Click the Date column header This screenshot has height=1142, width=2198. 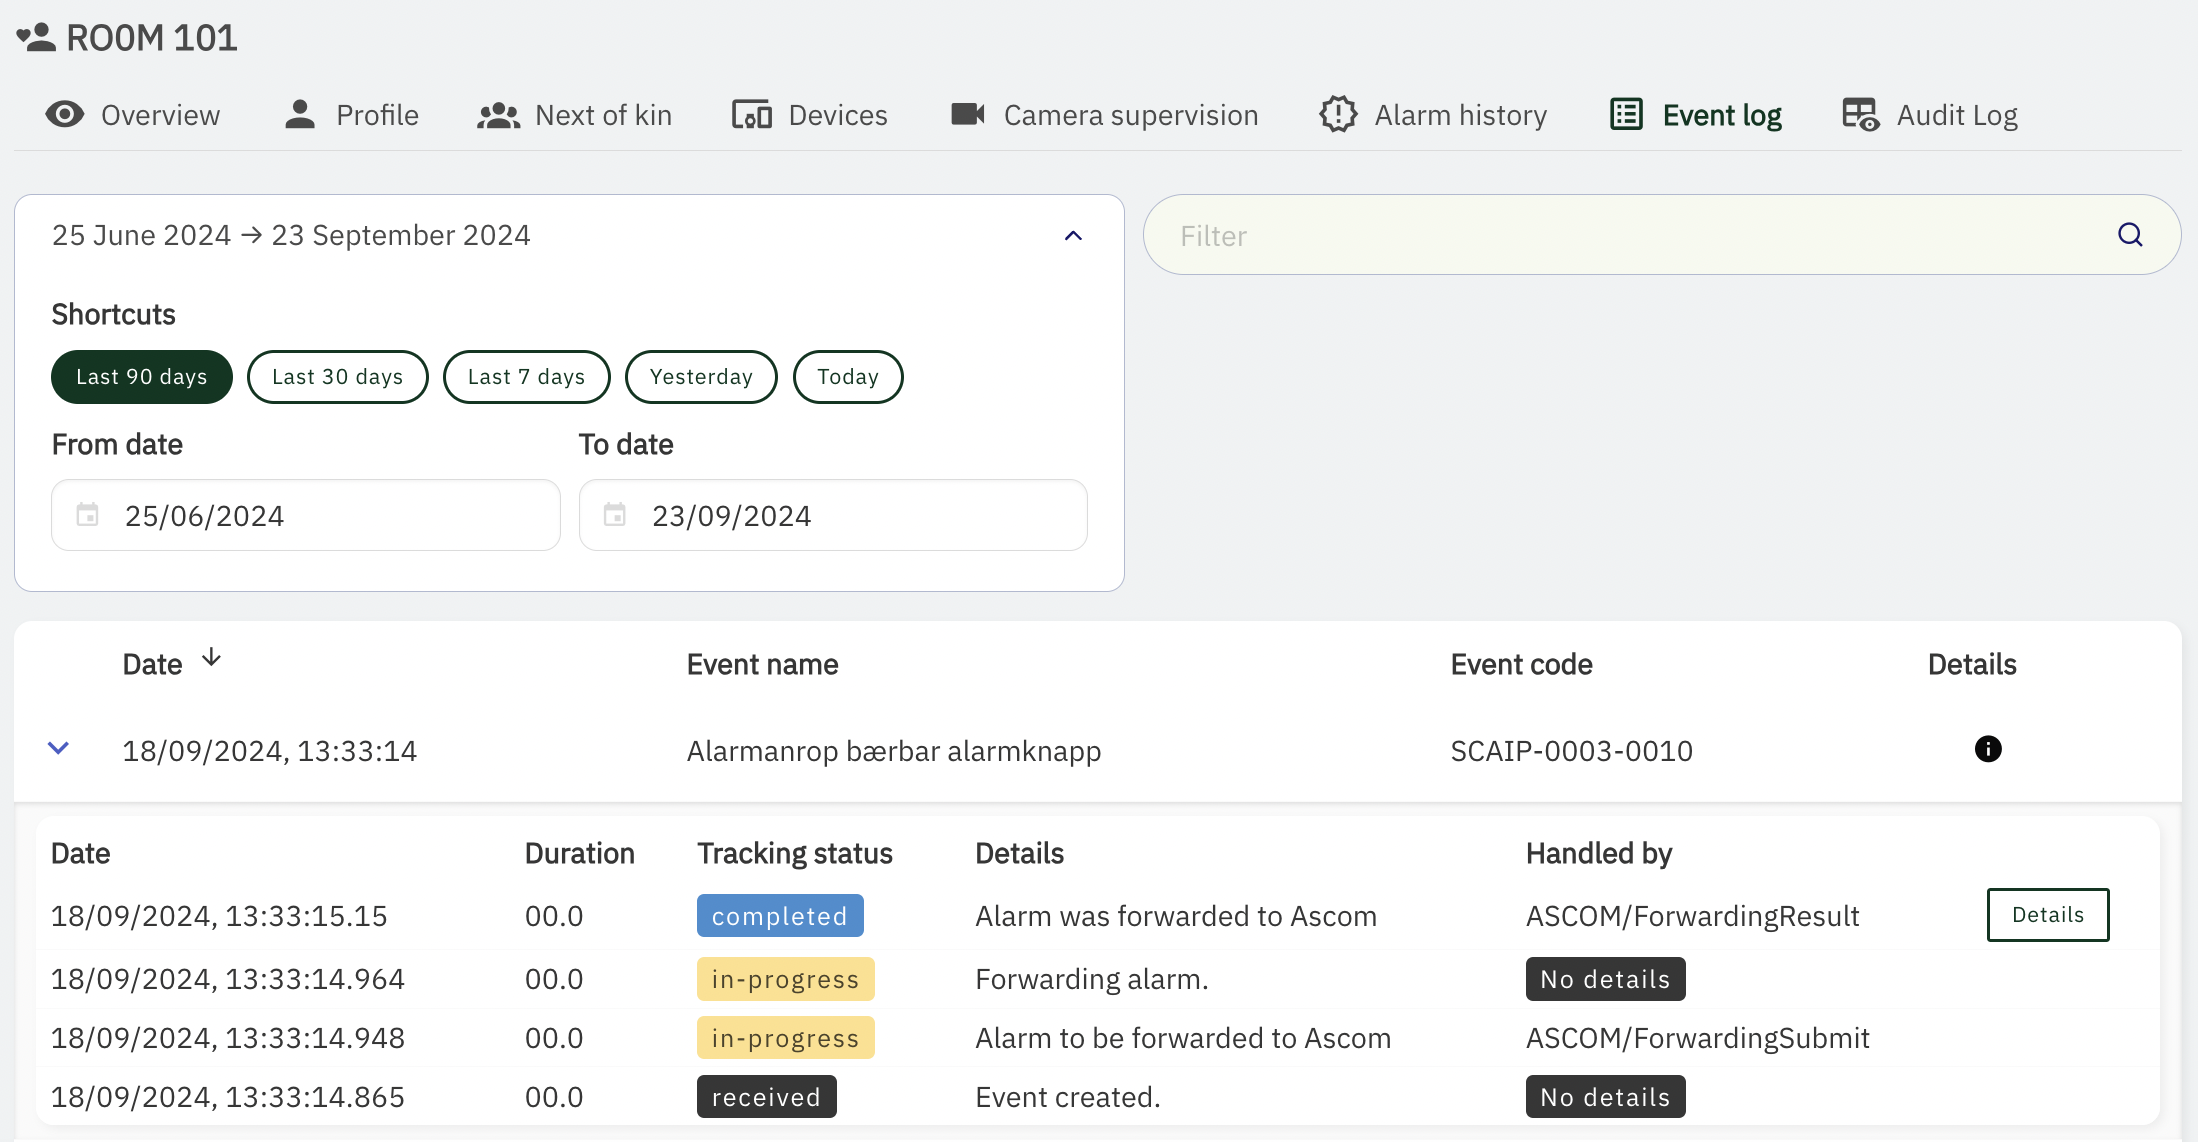(x=152, y=664)
